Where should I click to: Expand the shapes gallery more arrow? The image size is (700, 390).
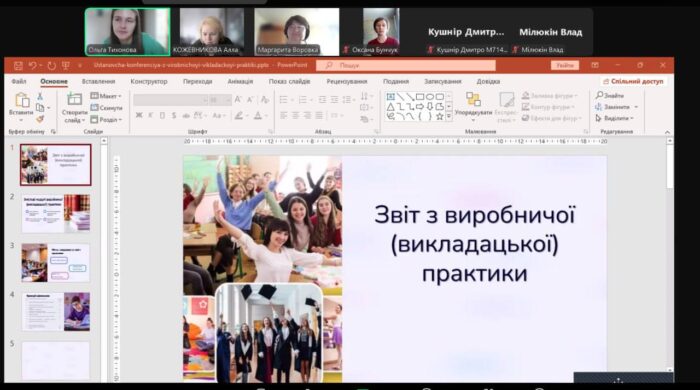(449, 117)
